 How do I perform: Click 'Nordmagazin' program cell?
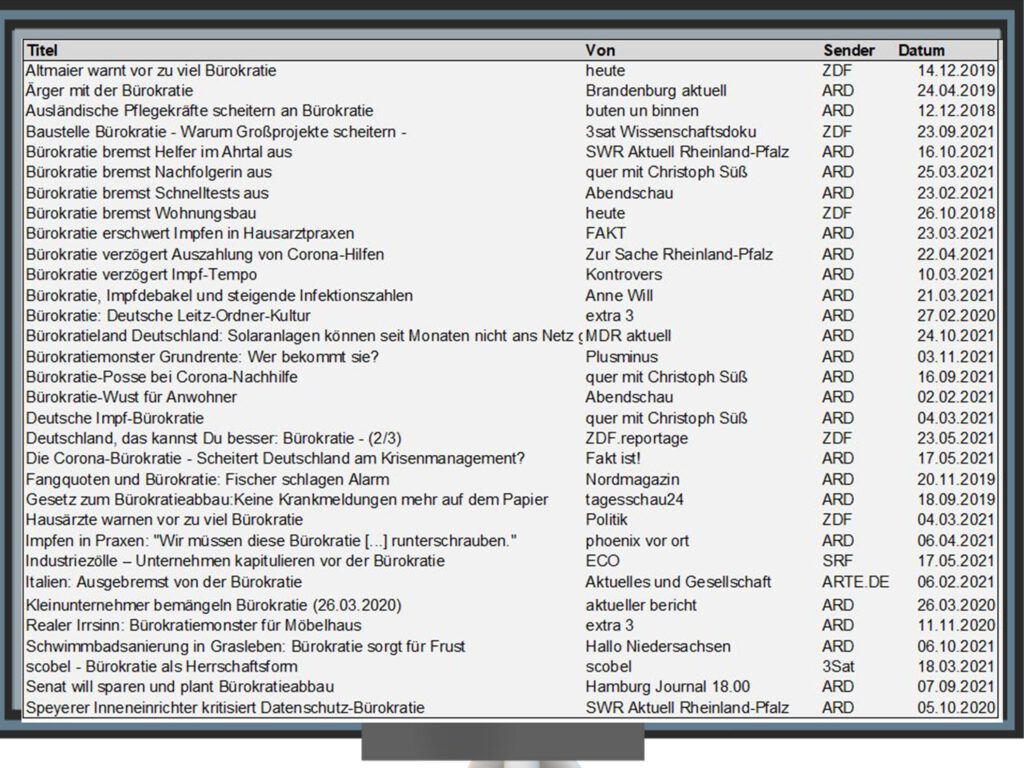(632, 480)
